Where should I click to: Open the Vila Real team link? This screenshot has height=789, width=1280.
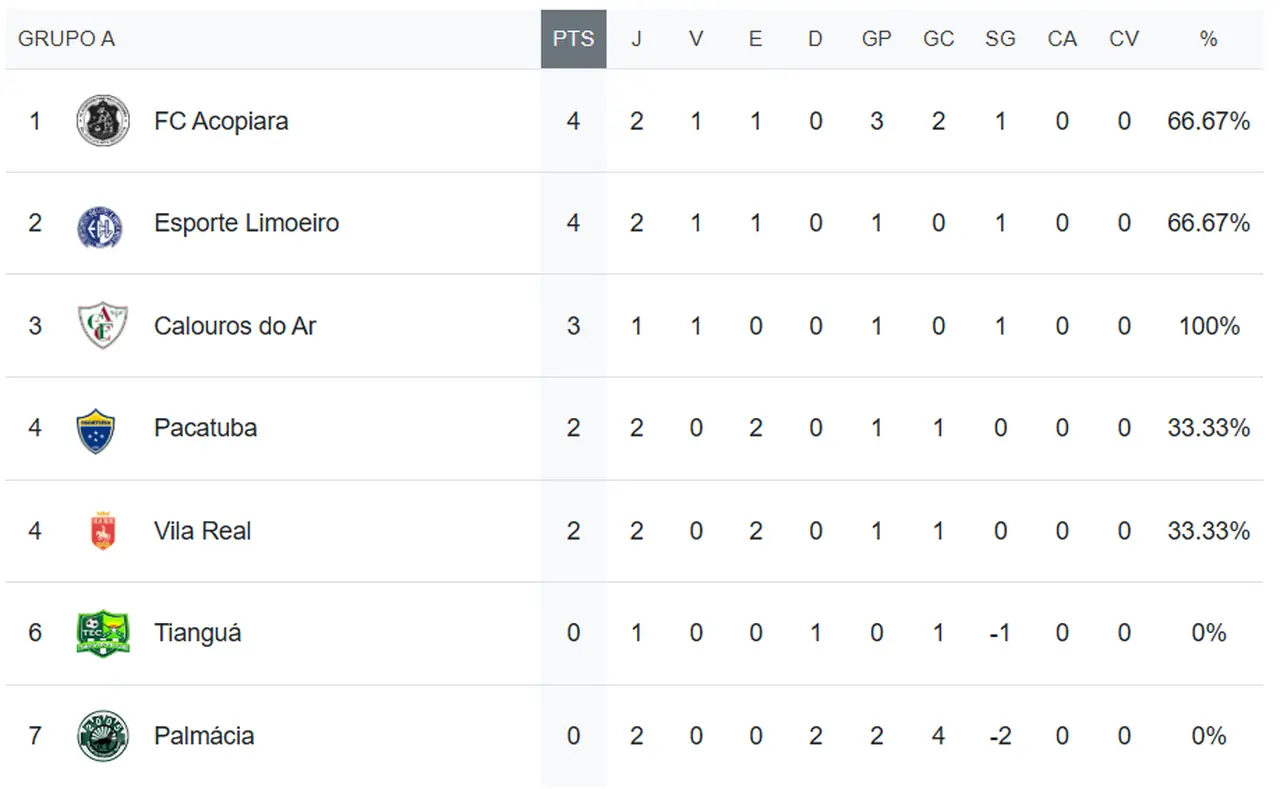pos(202,530)
